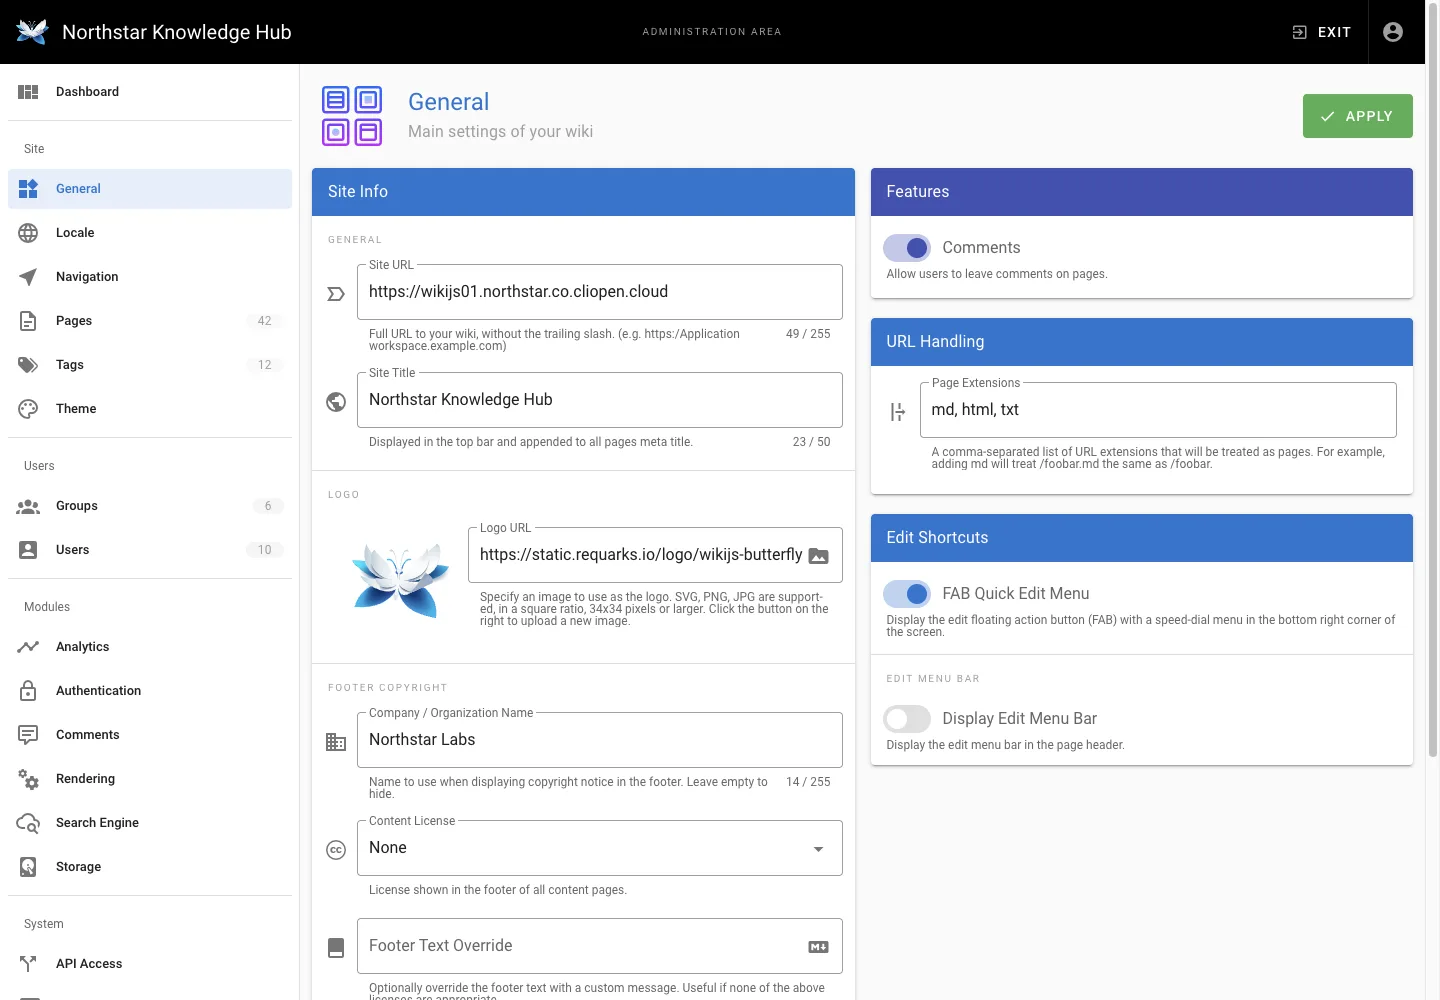The image size is (1440, 1000).
Task: Open the Content License dropdown
Action: (600, 848)
